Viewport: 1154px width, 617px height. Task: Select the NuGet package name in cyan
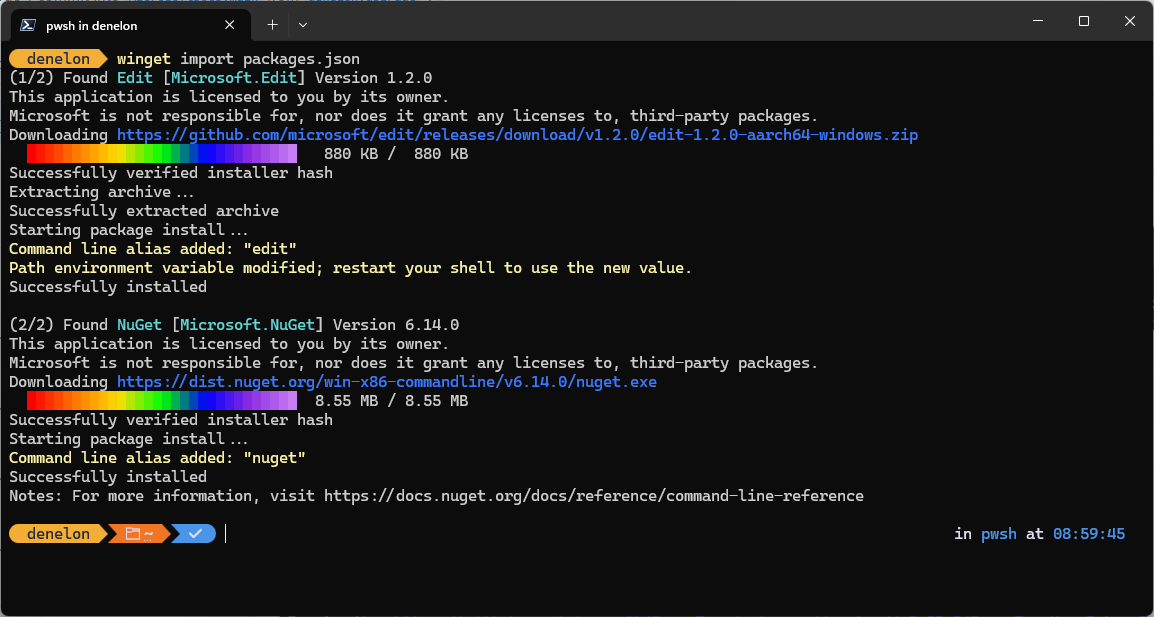138,324
